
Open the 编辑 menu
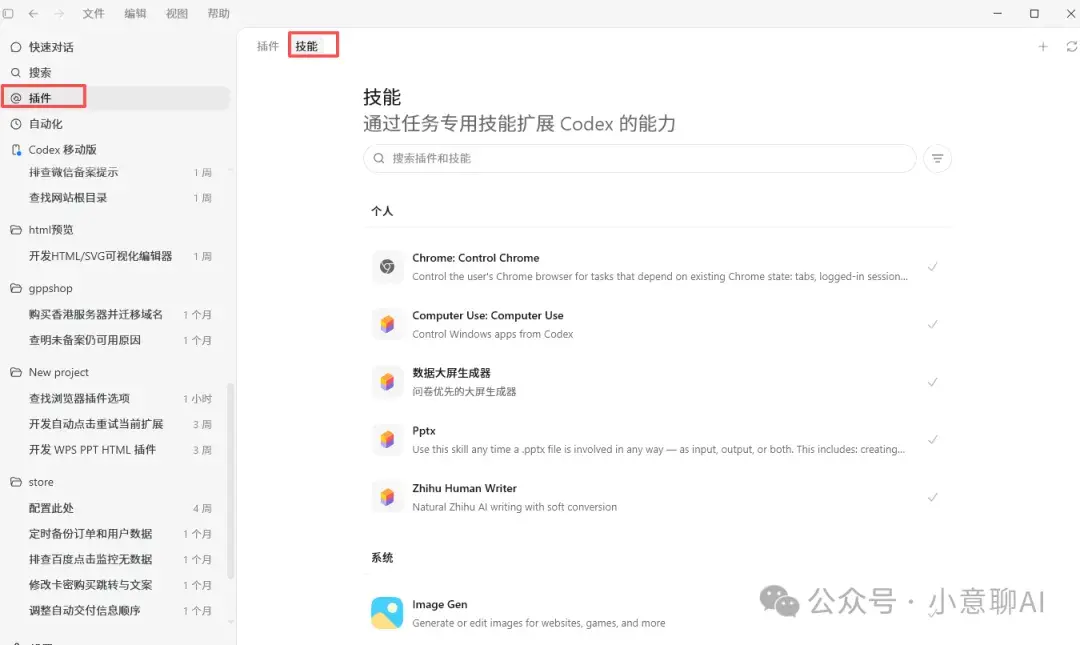tap(135, 13)
